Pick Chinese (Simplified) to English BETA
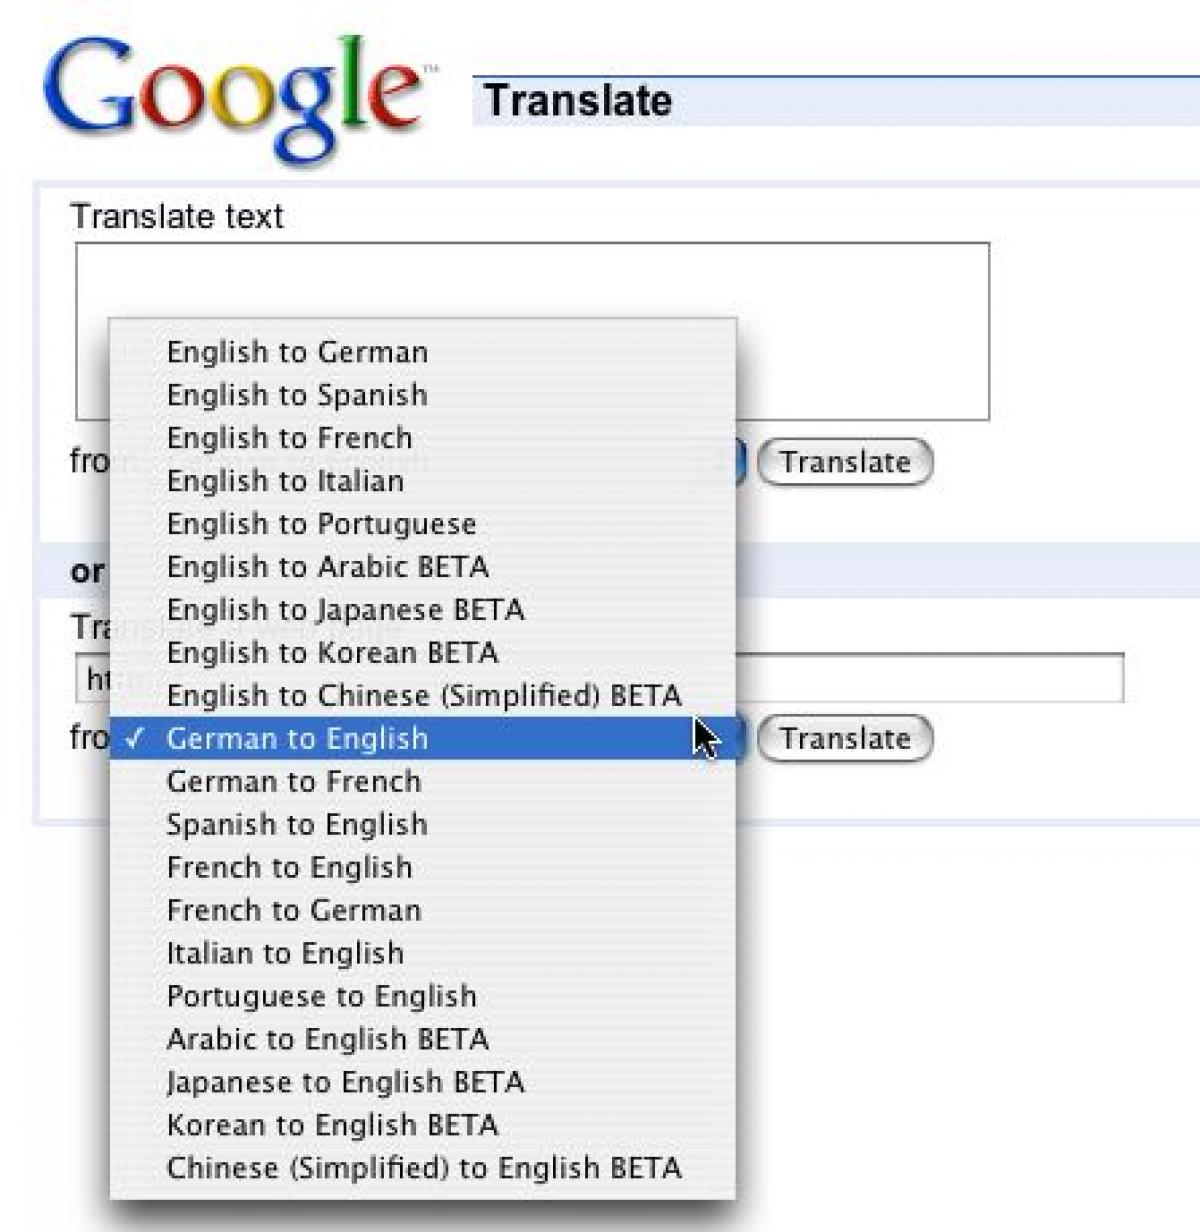 (x=424, y=1169)
